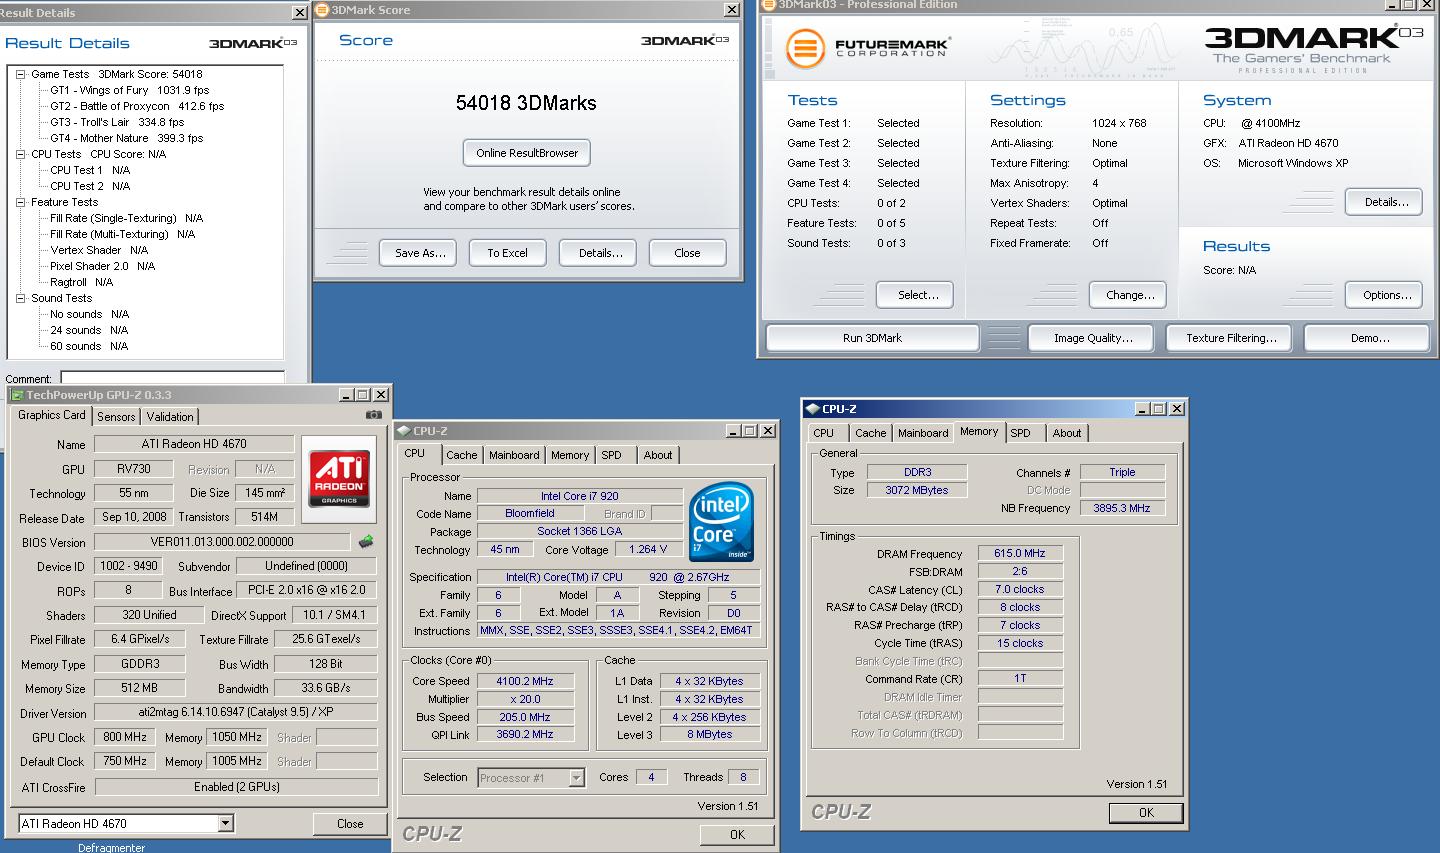This screenshot has width=1440, height=853.
Task: Open the About tab in the CPU-Z Memory window
Action: [1067, 433]
